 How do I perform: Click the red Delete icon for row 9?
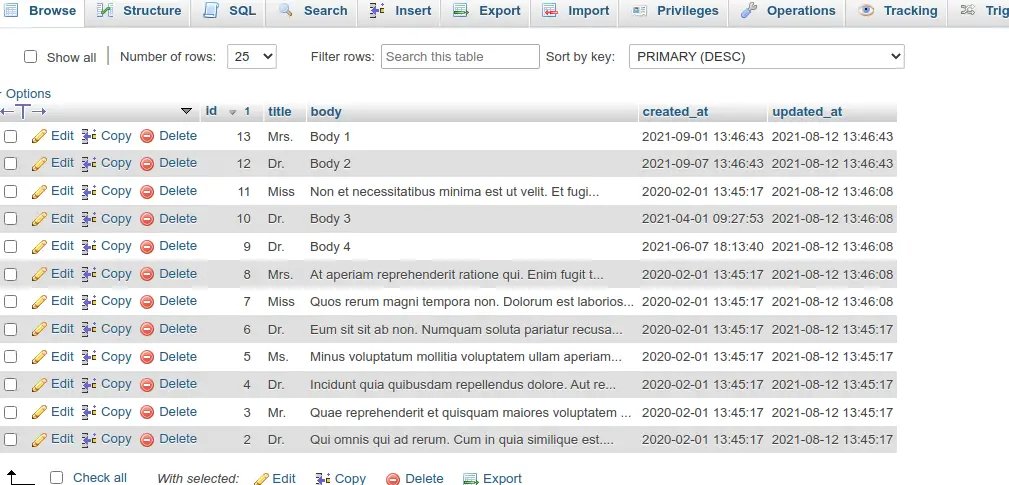[x=147, y=246]
